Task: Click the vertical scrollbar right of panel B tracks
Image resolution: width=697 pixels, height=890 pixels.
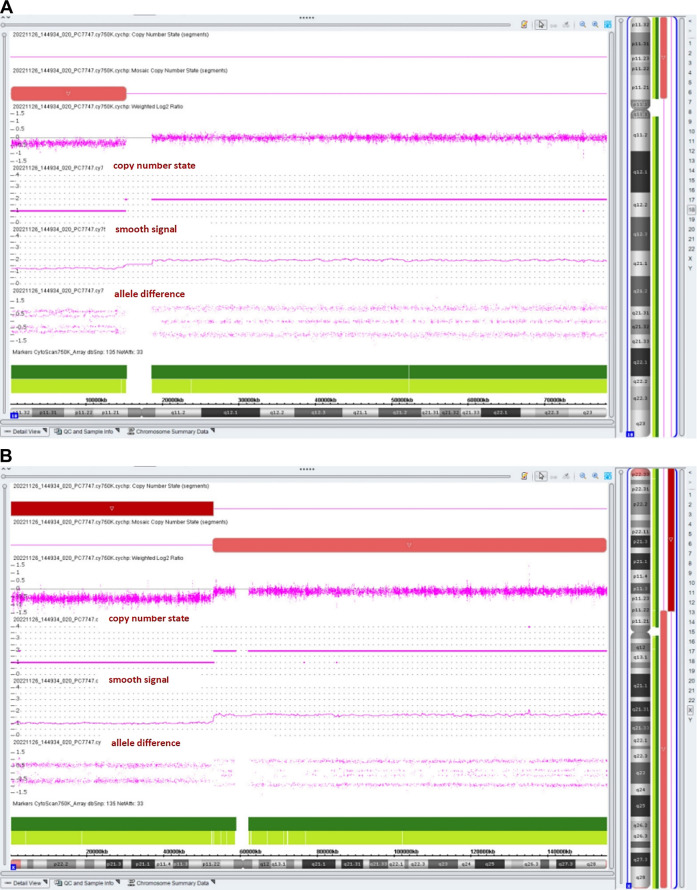Action: click(x=612, y=678)
